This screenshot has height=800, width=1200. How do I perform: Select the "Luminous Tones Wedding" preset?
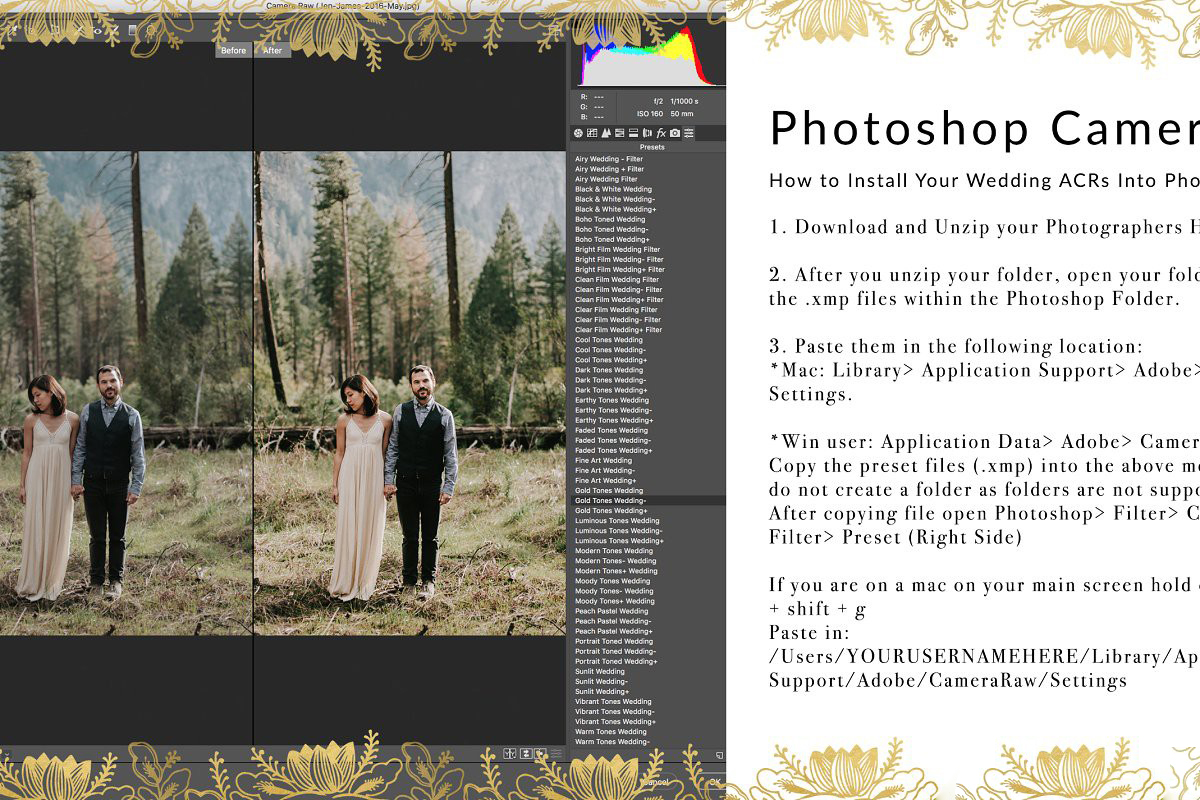(x=617, y=520)
